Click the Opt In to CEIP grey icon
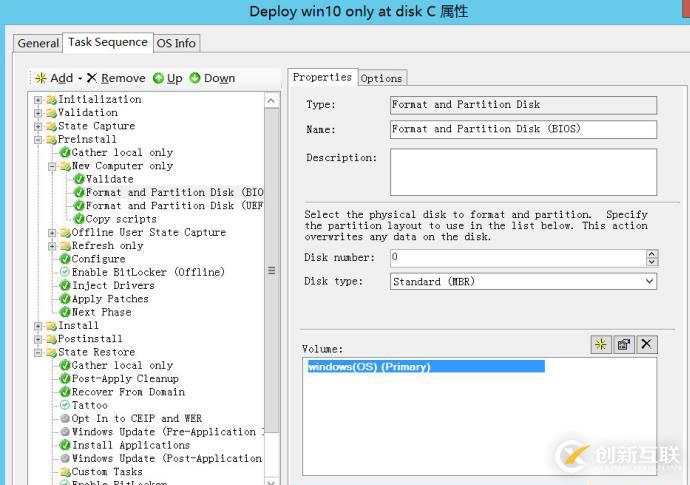The width and height of the screenshot is (690, 485). pos(65,418)
